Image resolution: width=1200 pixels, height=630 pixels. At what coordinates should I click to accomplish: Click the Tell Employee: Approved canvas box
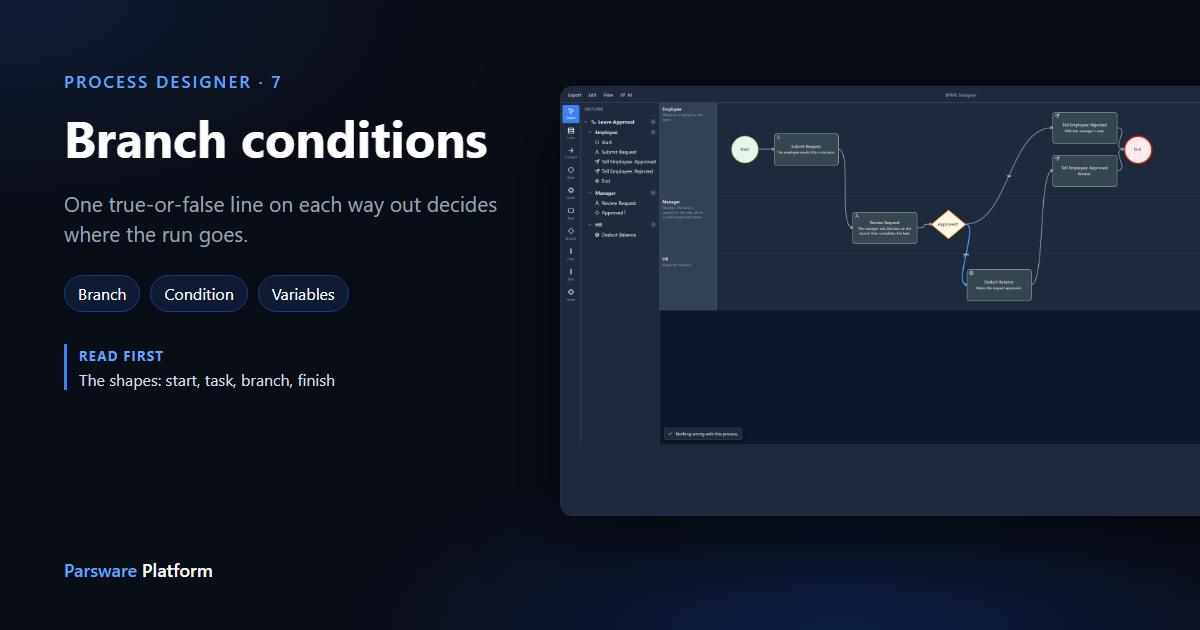[1084, 170]
